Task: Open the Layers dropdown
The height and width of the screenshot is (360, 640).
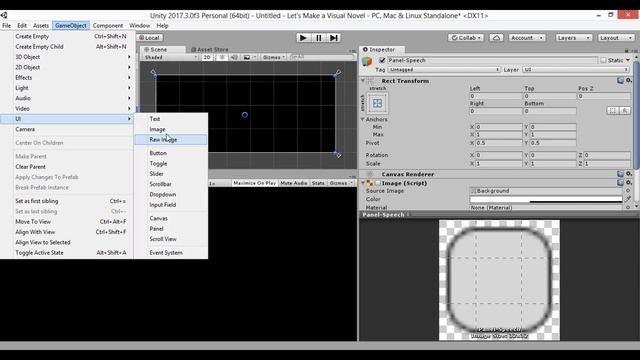Action: pos(573,38)
